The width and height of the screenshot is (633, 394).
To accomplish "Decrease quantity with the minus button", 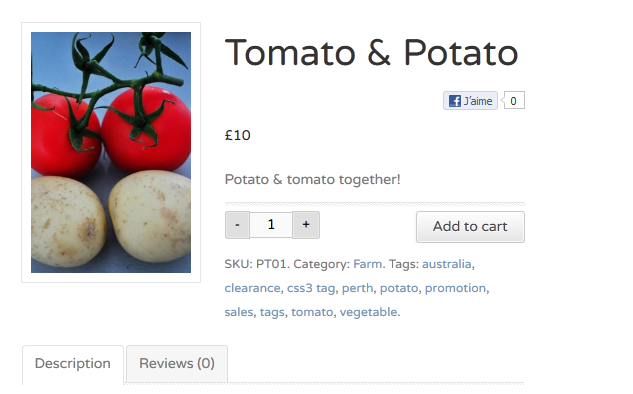I will 237,225.
